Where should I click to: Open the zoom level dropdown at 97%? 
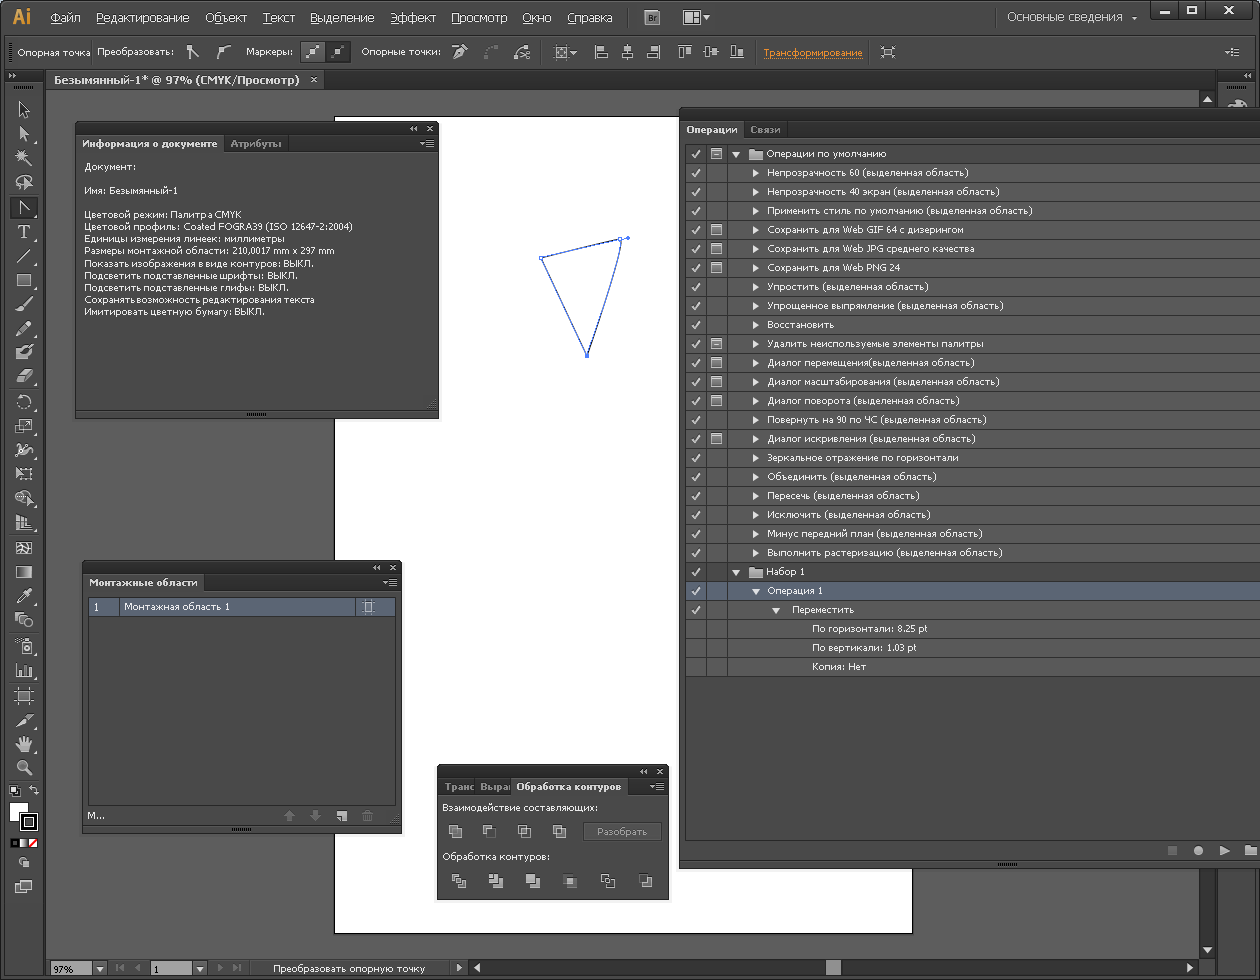tap(99, 969)
